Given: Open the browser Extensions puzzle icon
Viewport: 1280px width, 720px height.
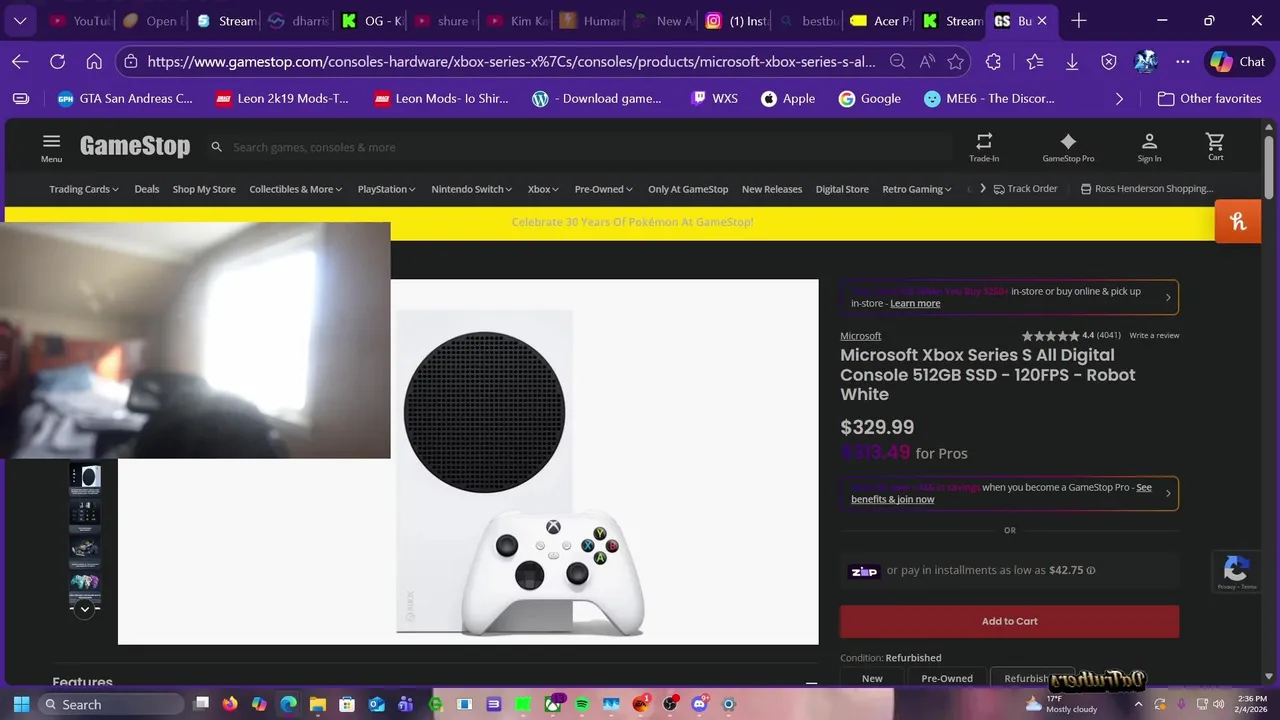Looking at the screenshot, I should point(993,62).
